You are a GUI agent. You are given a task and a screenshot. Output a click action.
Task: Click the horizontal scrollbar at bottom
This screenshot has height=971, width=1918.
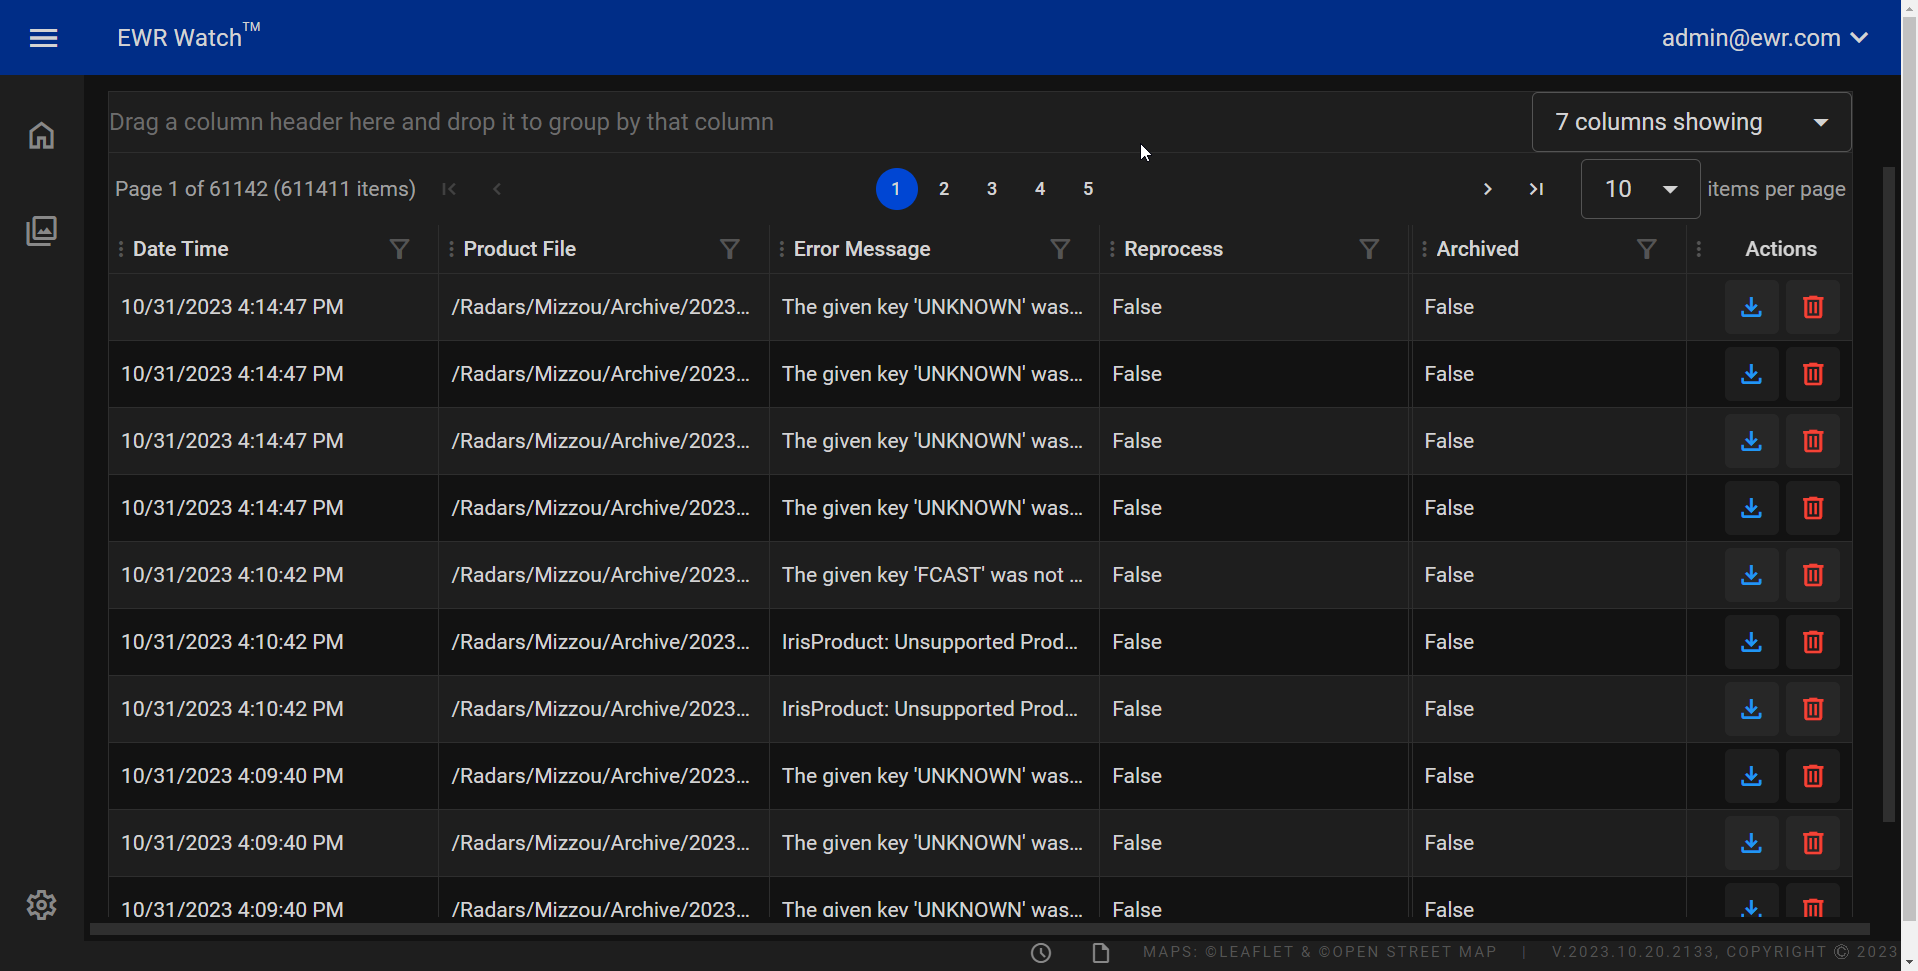(979, 930)
